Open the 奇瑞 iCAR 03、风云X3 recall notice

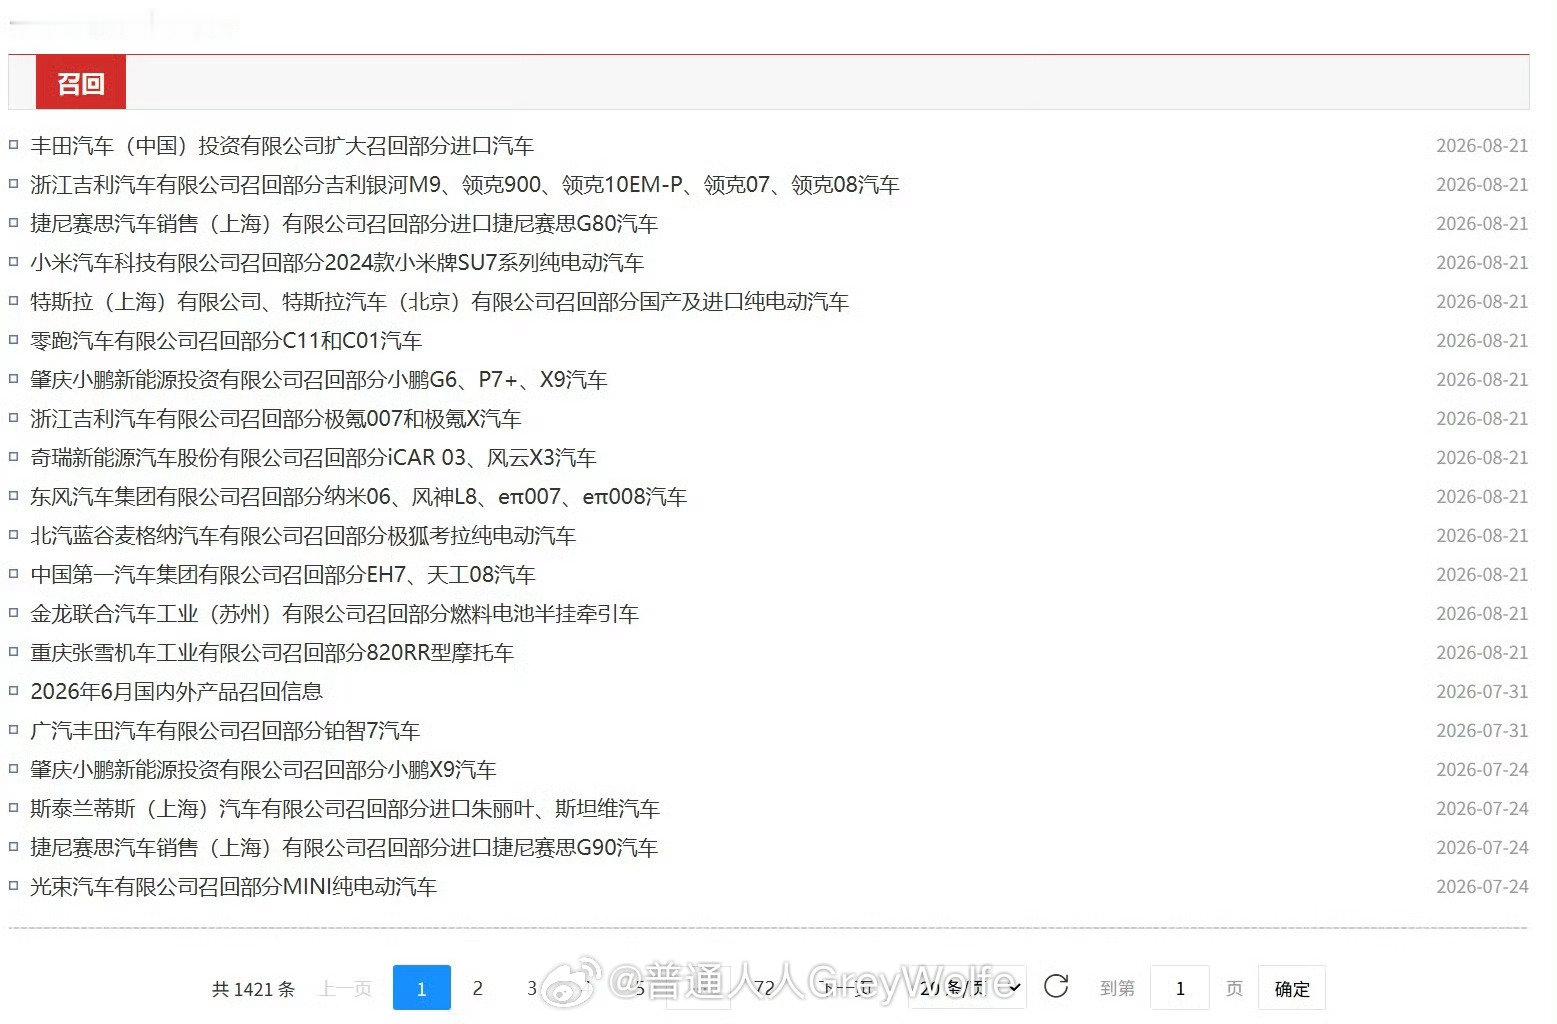[313, 458]
